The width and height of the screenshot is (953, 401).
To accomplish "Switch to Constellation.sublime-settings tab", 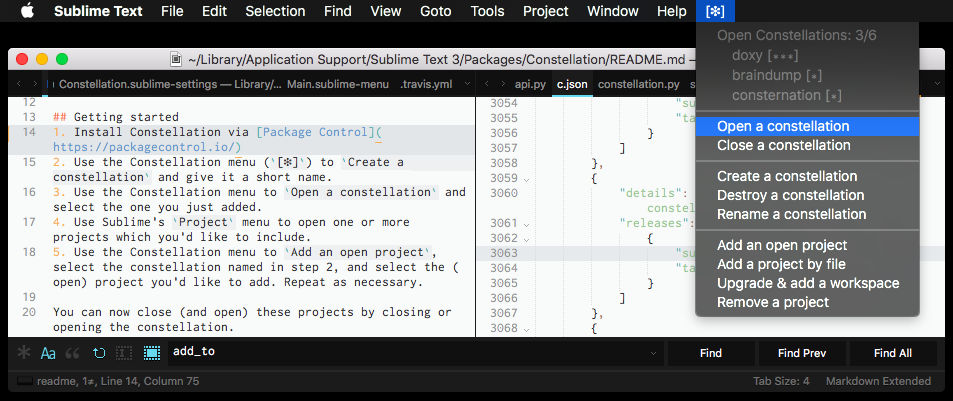I will coord(170,84).
